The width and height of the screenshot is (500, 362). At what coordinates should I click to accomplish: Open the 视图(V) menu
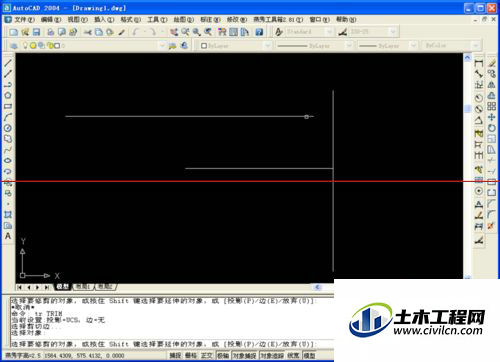point(78,20)
